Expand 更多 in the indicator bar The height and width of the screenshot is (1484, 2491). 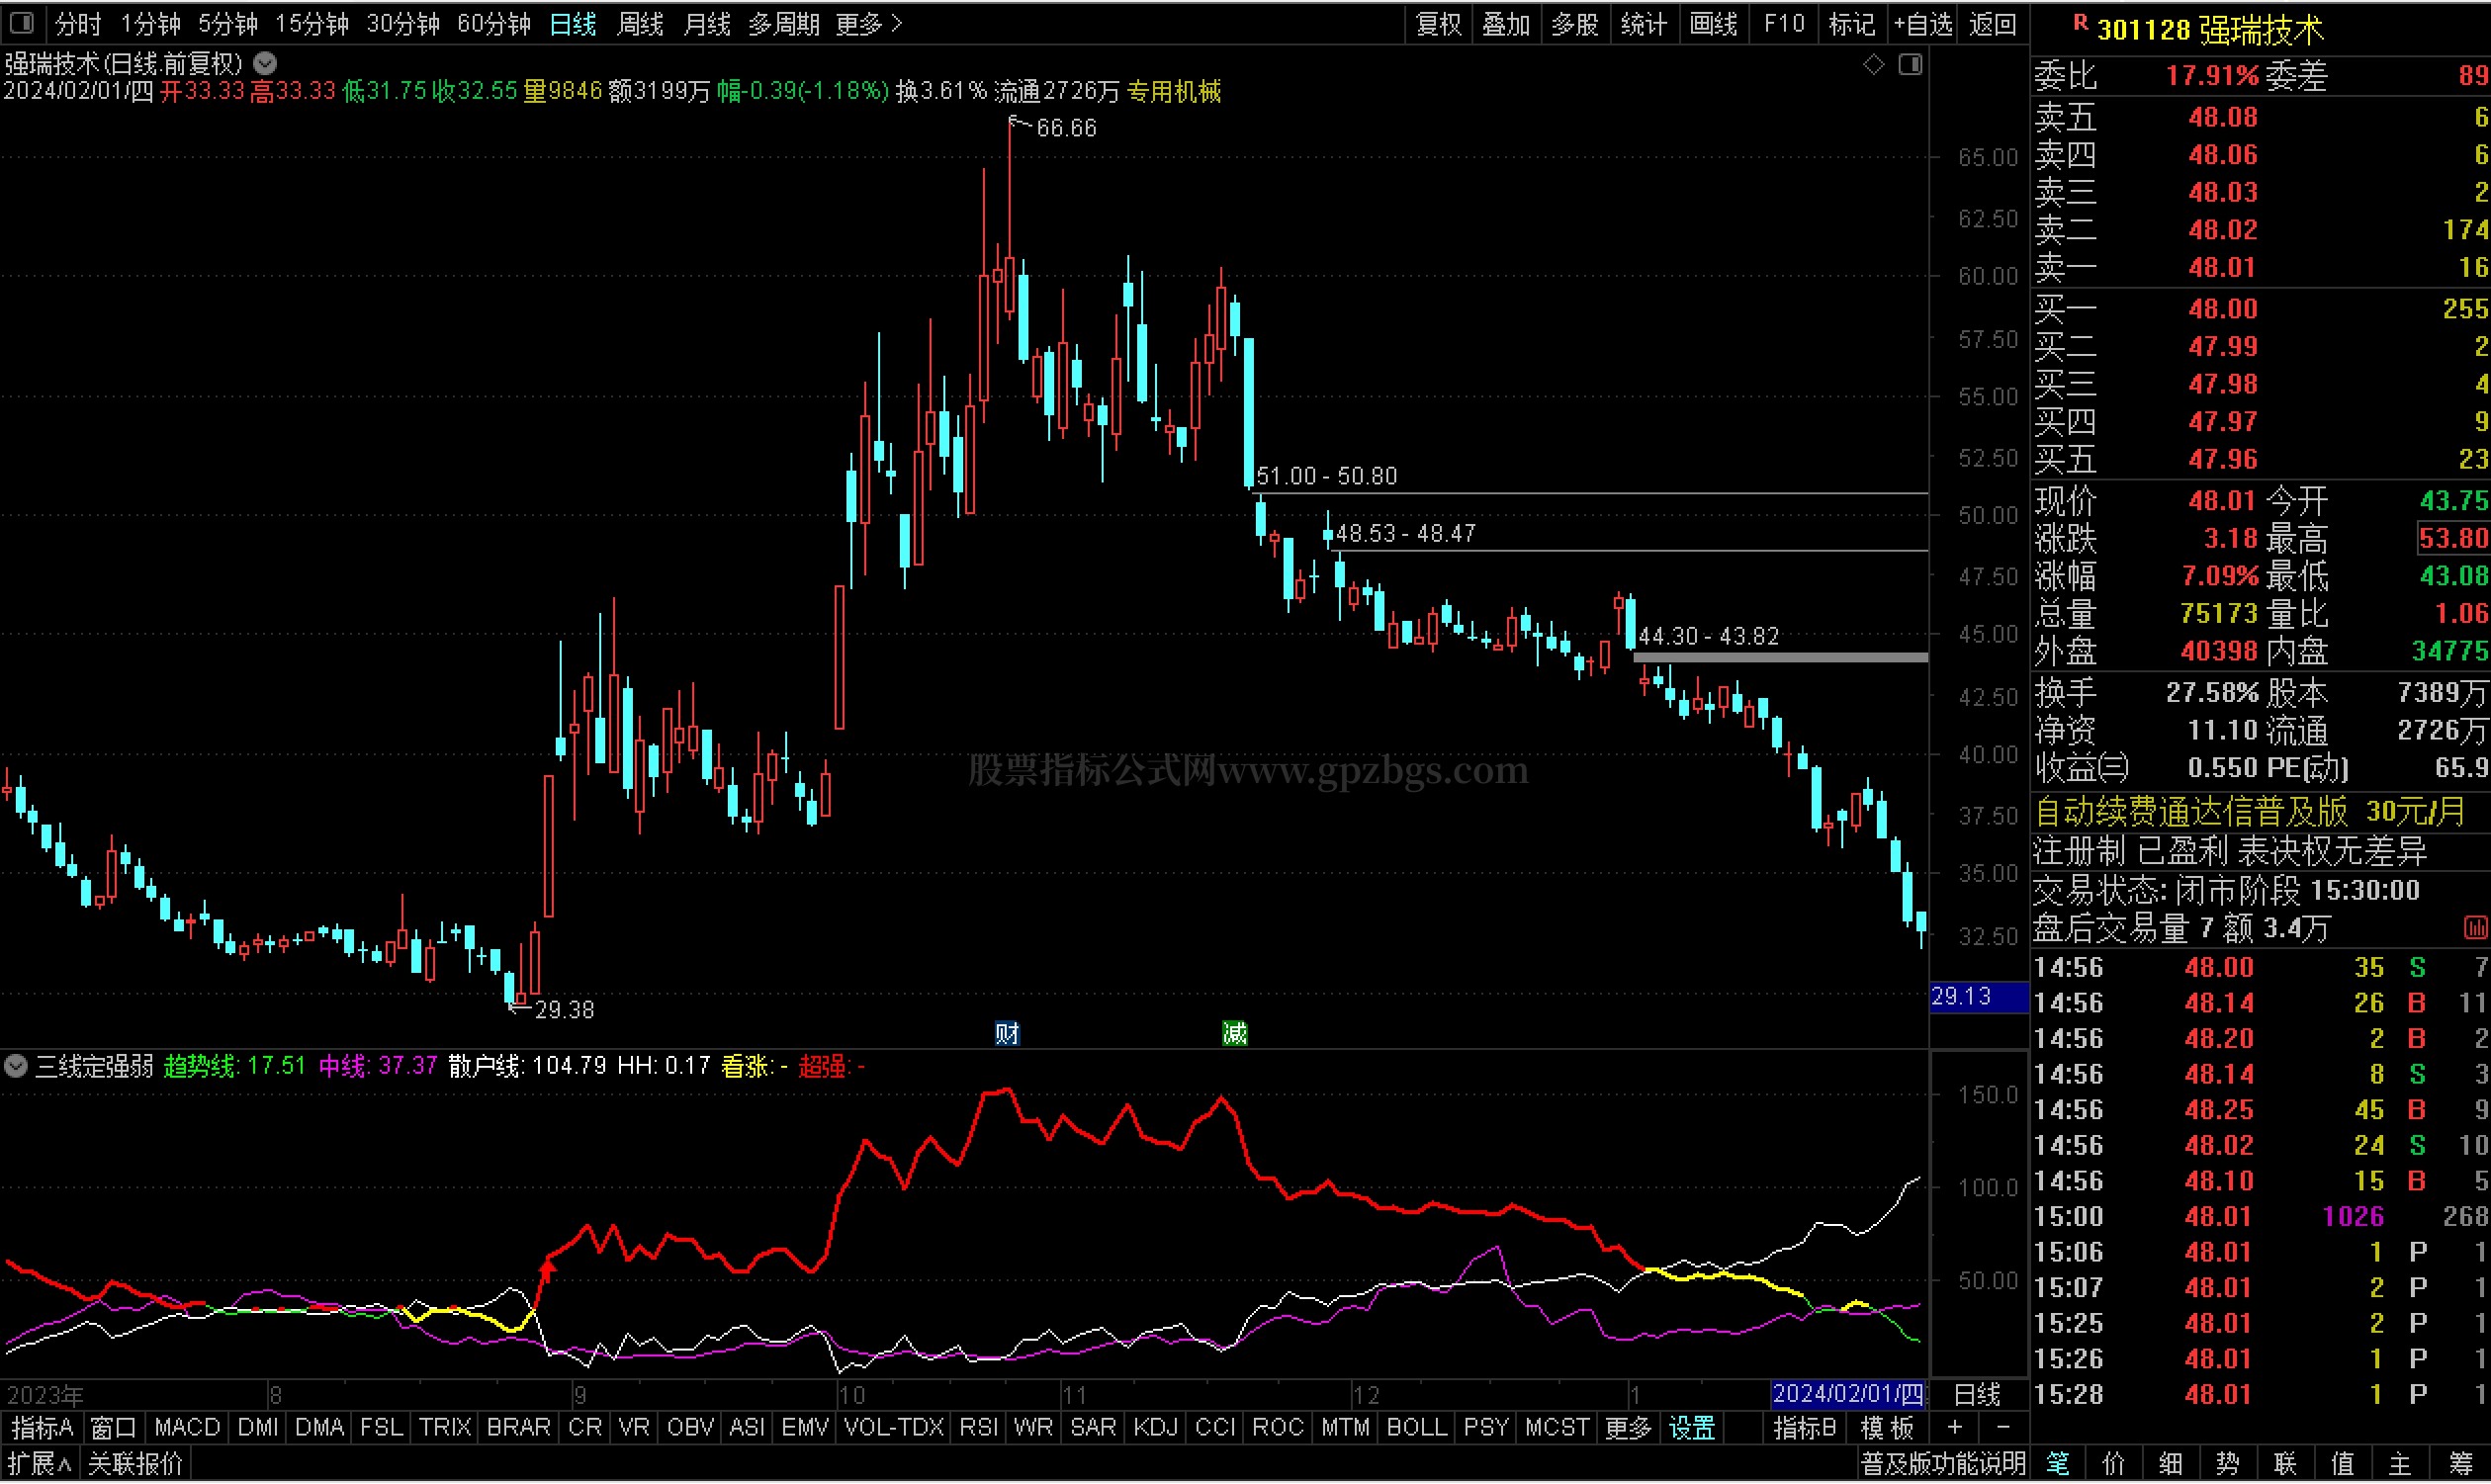point(1628,1428)
